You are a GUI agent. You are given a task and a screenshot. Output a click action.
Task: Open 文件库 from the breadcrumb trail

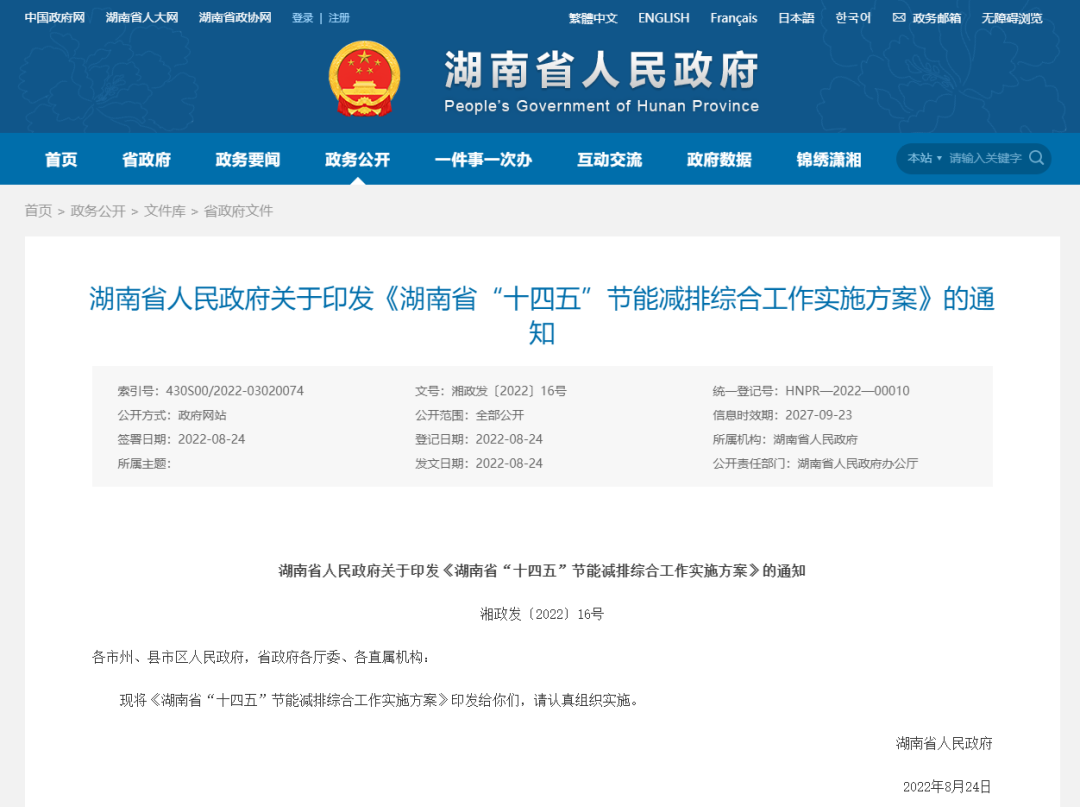(x=165, y=211)
